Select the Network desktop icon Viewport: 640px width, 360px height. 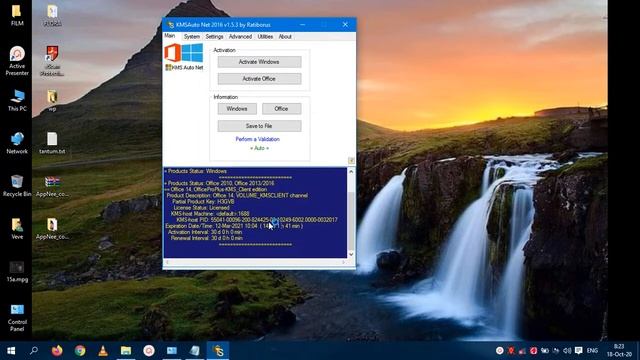(x=17, y=143)
